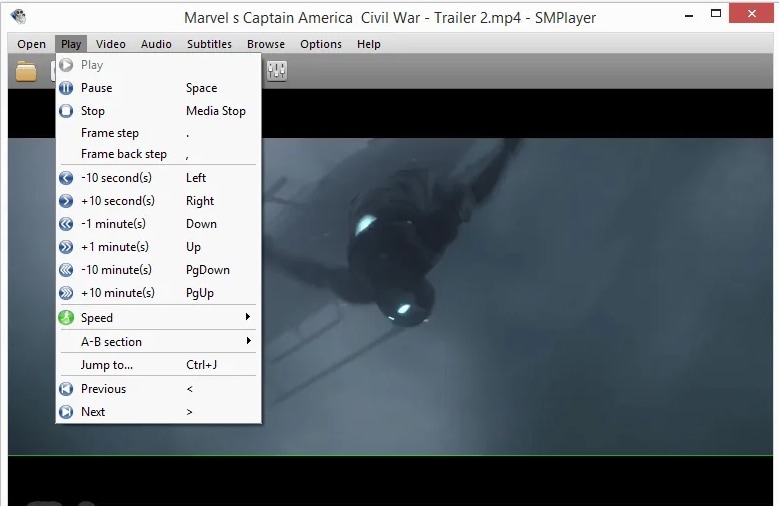The height and width of the screenshot is (506, 779).
Task: Select +1 minute(s) menu entry
Action: point(158,247)
